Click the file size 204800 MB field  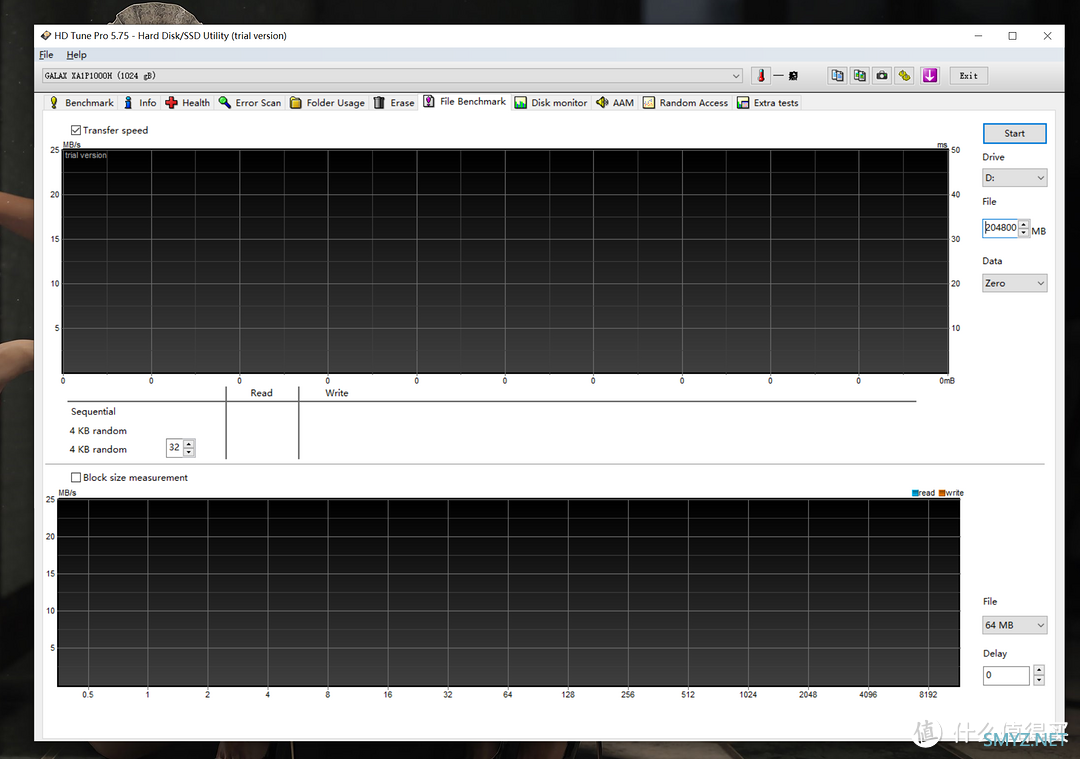1000,228
